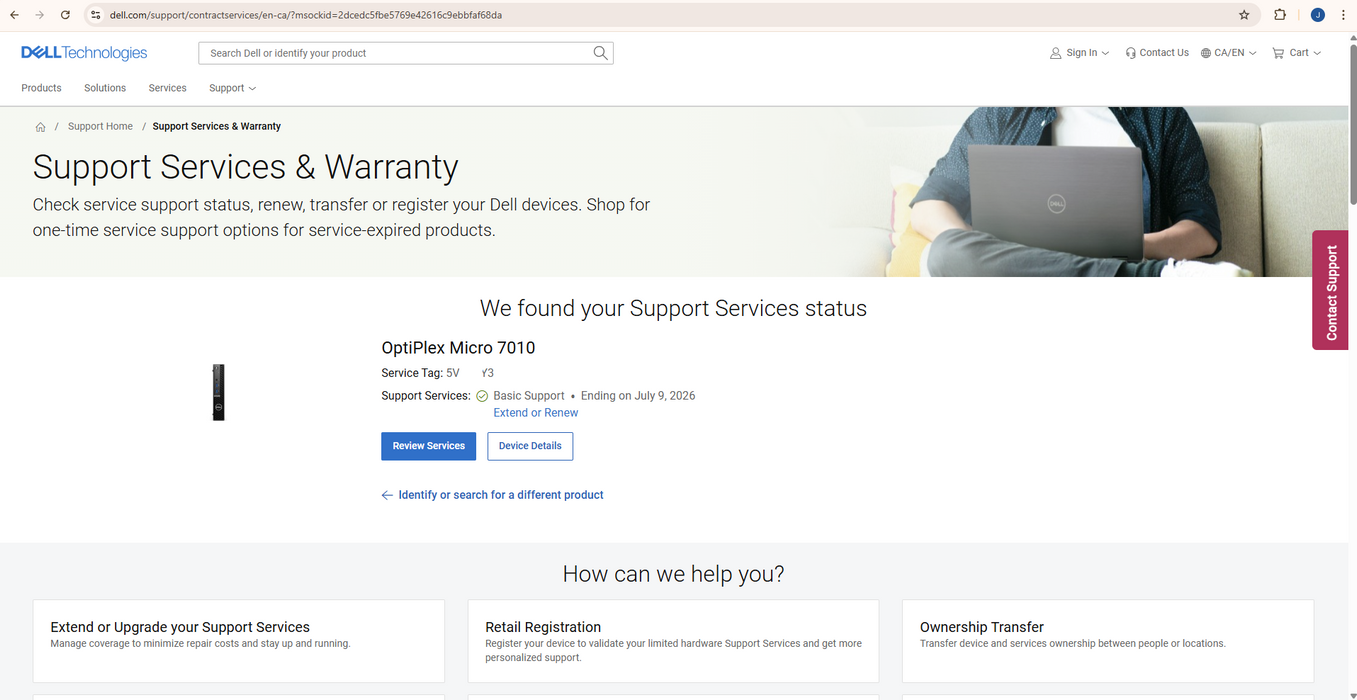
Task: Click the Device Details button
Action: coord(530,446)
